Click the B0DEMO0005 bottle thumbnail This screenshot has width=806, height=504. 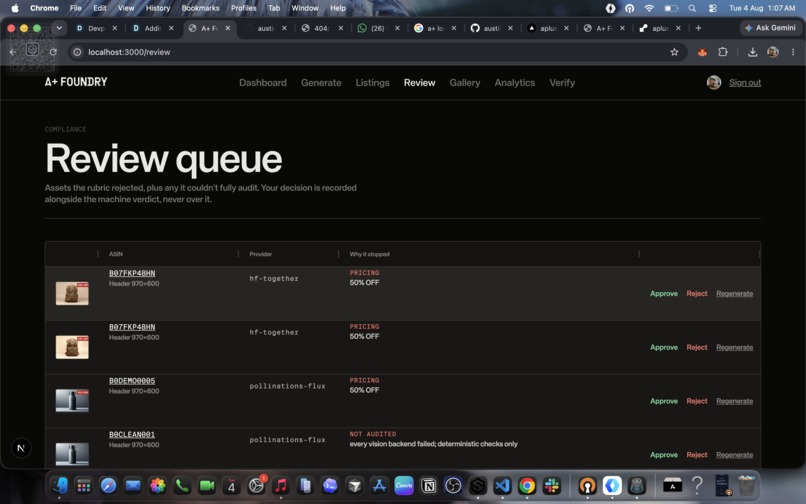click(72, 401)
